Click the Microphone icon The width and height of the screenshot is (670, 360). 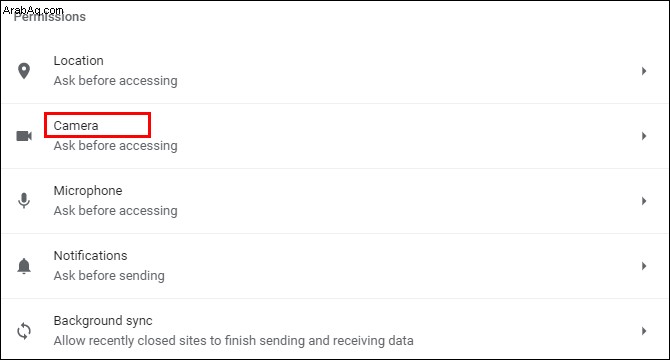24,201
